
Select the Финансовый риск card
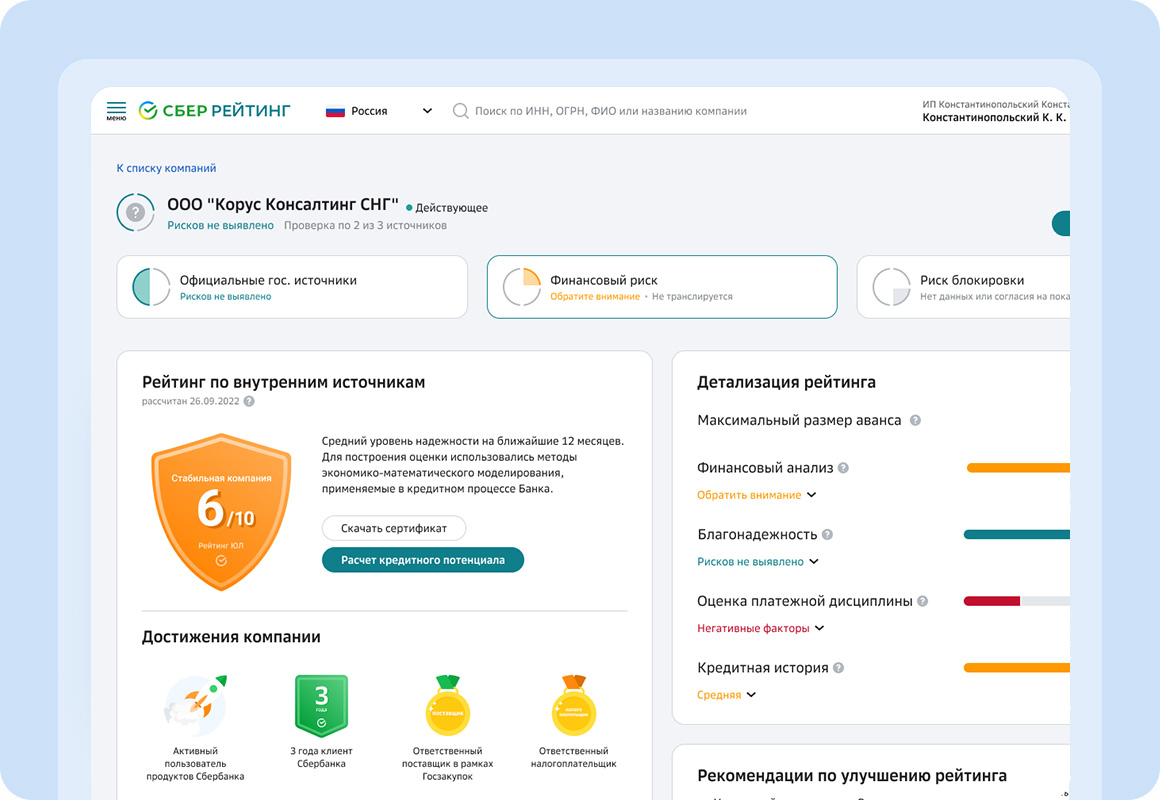(662, 287)
